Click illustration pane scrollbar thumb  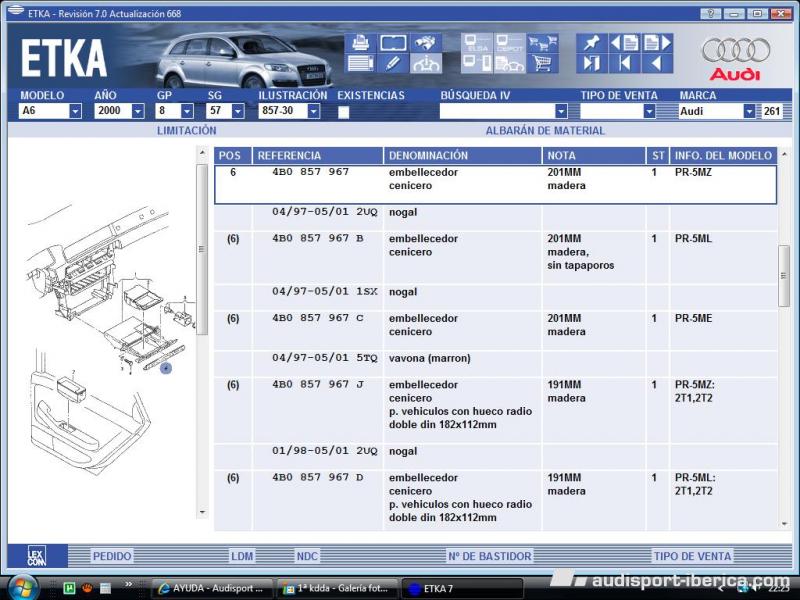coord(202,249)
